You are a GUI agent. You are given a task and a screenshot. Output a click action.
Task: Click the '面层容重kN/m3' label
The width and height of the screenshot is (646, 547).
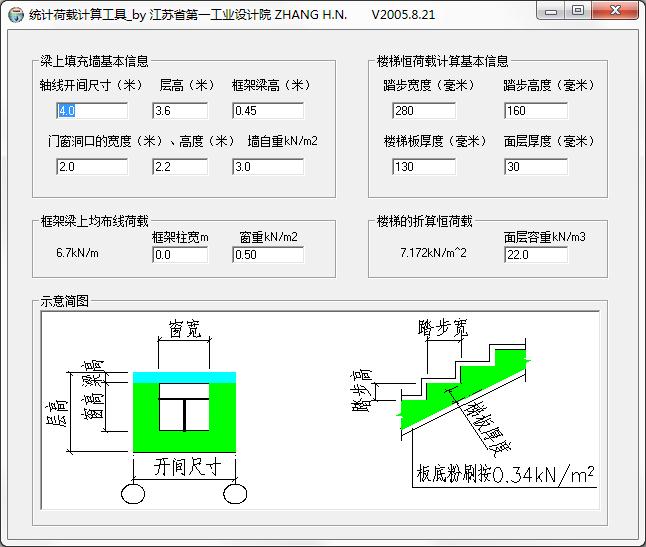click(544, 237)
